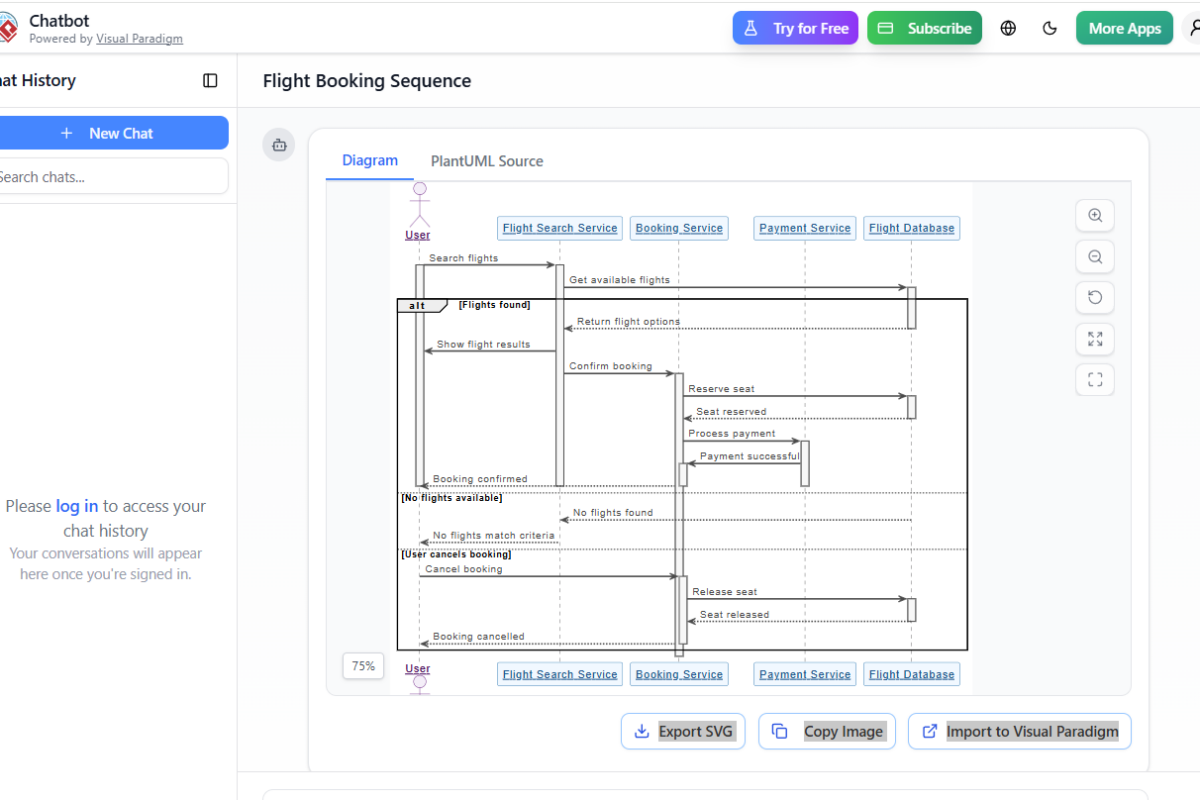This screenshot has height=800, width=1200.
Task: Import diagram to Visual Paradigm
Action: pyautogui.click(x=1019, y=731)
